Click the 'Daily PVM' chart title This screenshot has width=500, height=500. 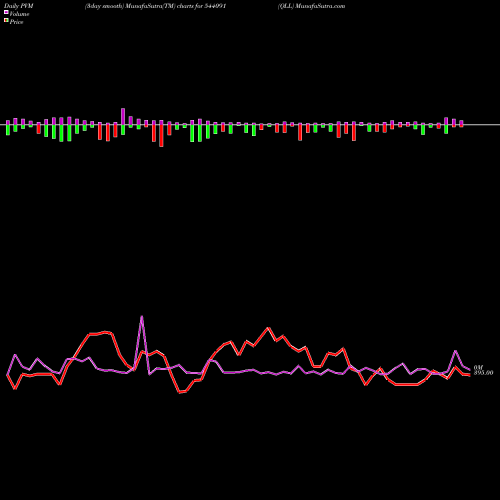(19, 6)
